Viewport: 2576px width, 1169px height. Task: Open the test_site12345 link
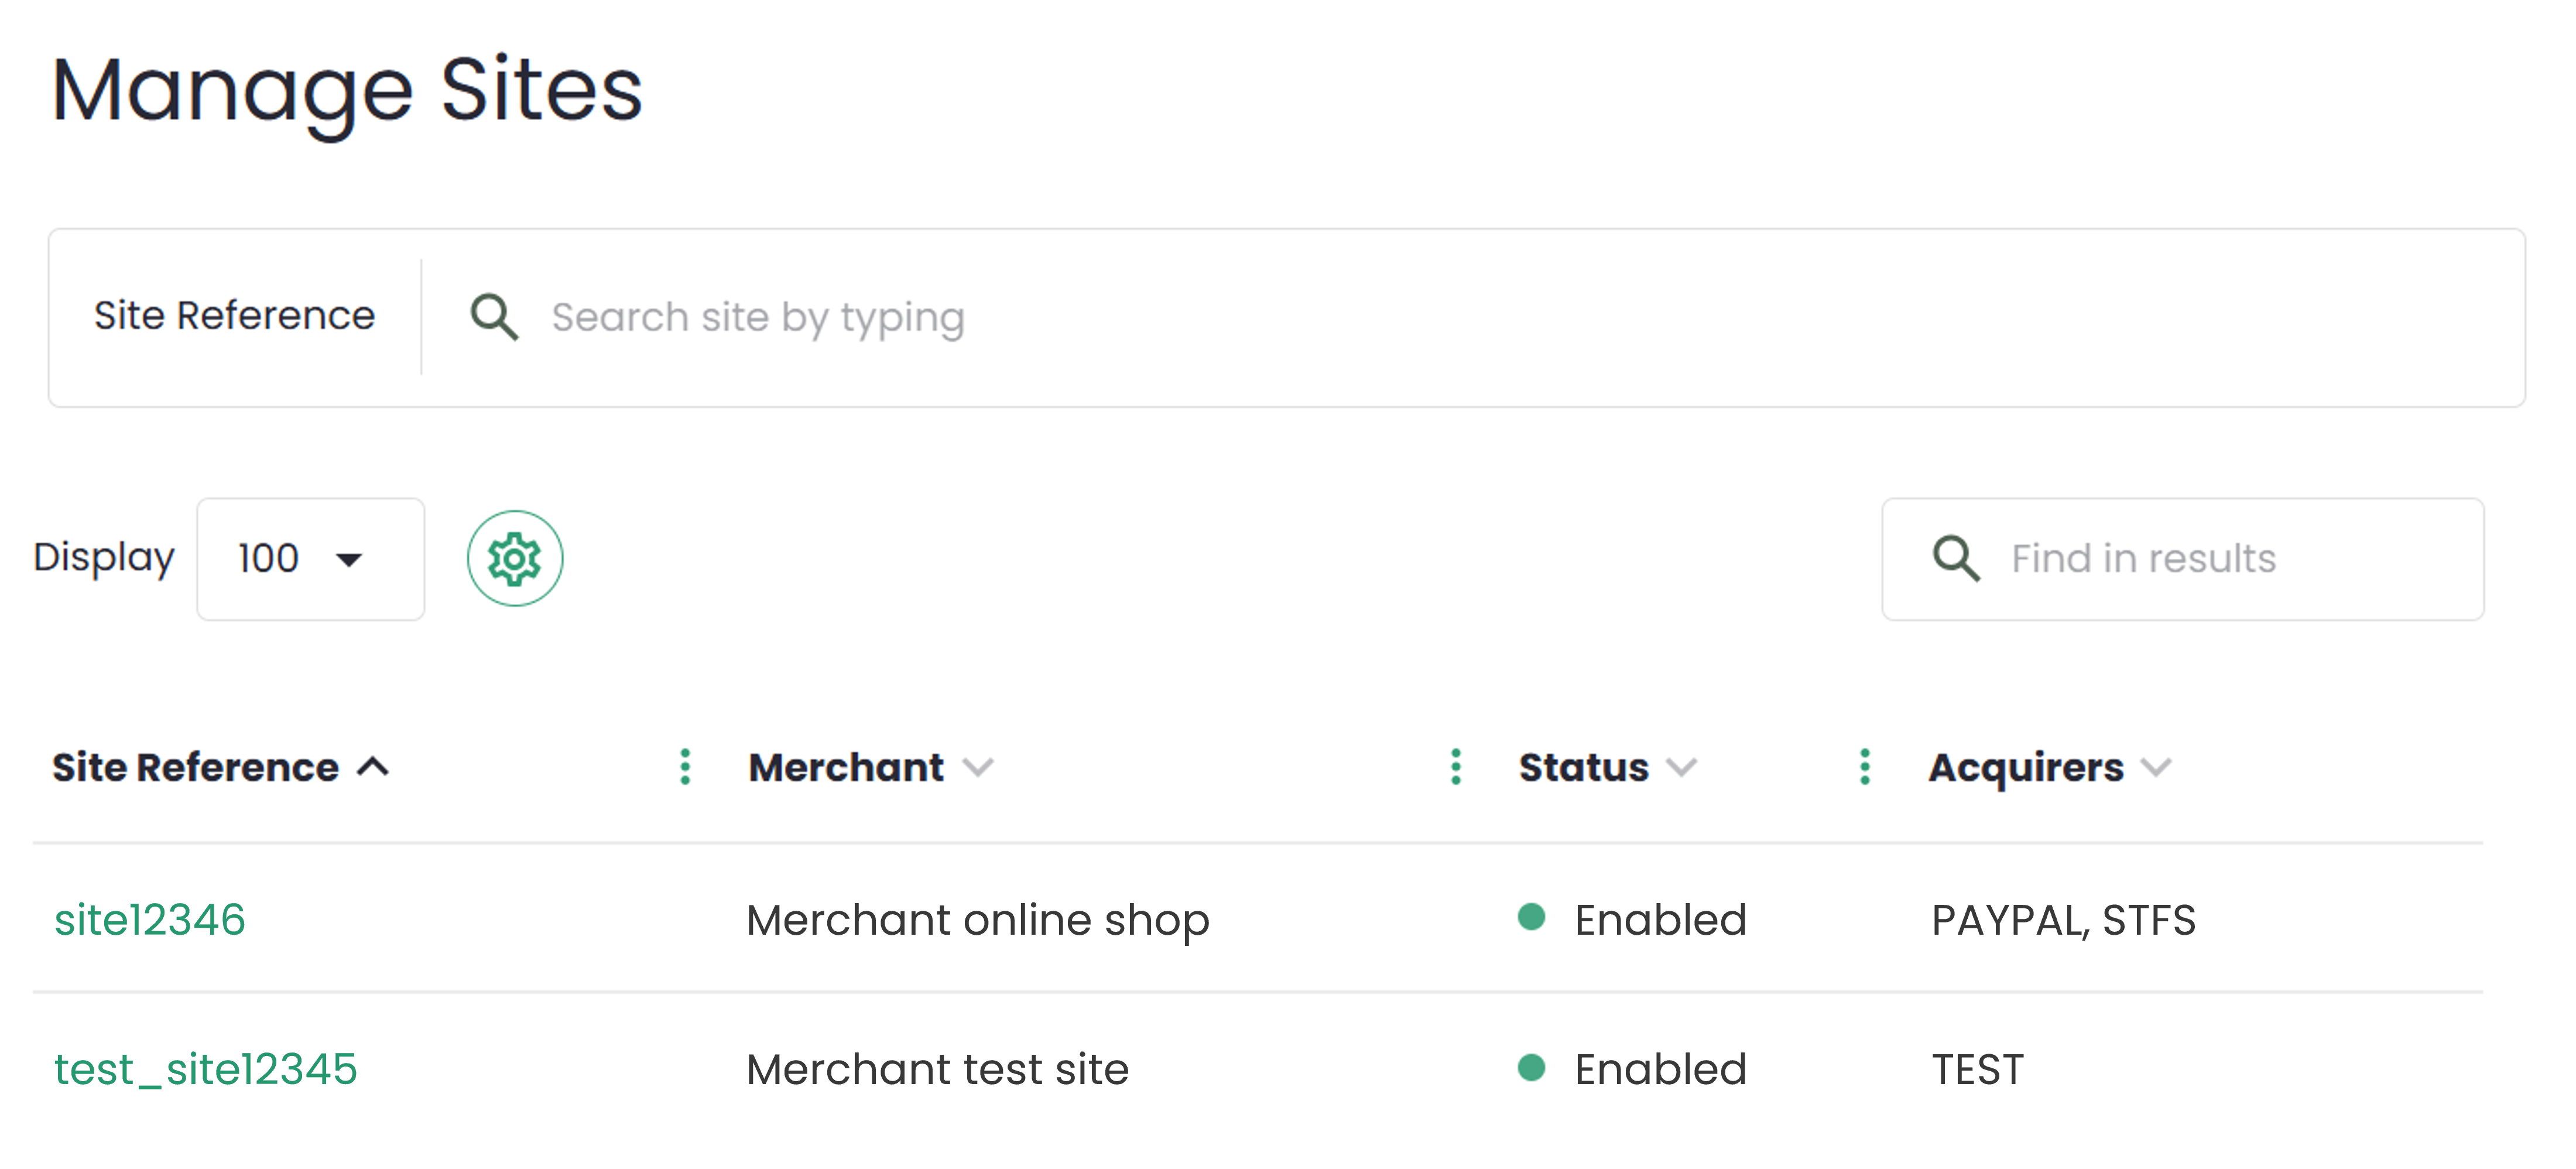coord(205,1069)
